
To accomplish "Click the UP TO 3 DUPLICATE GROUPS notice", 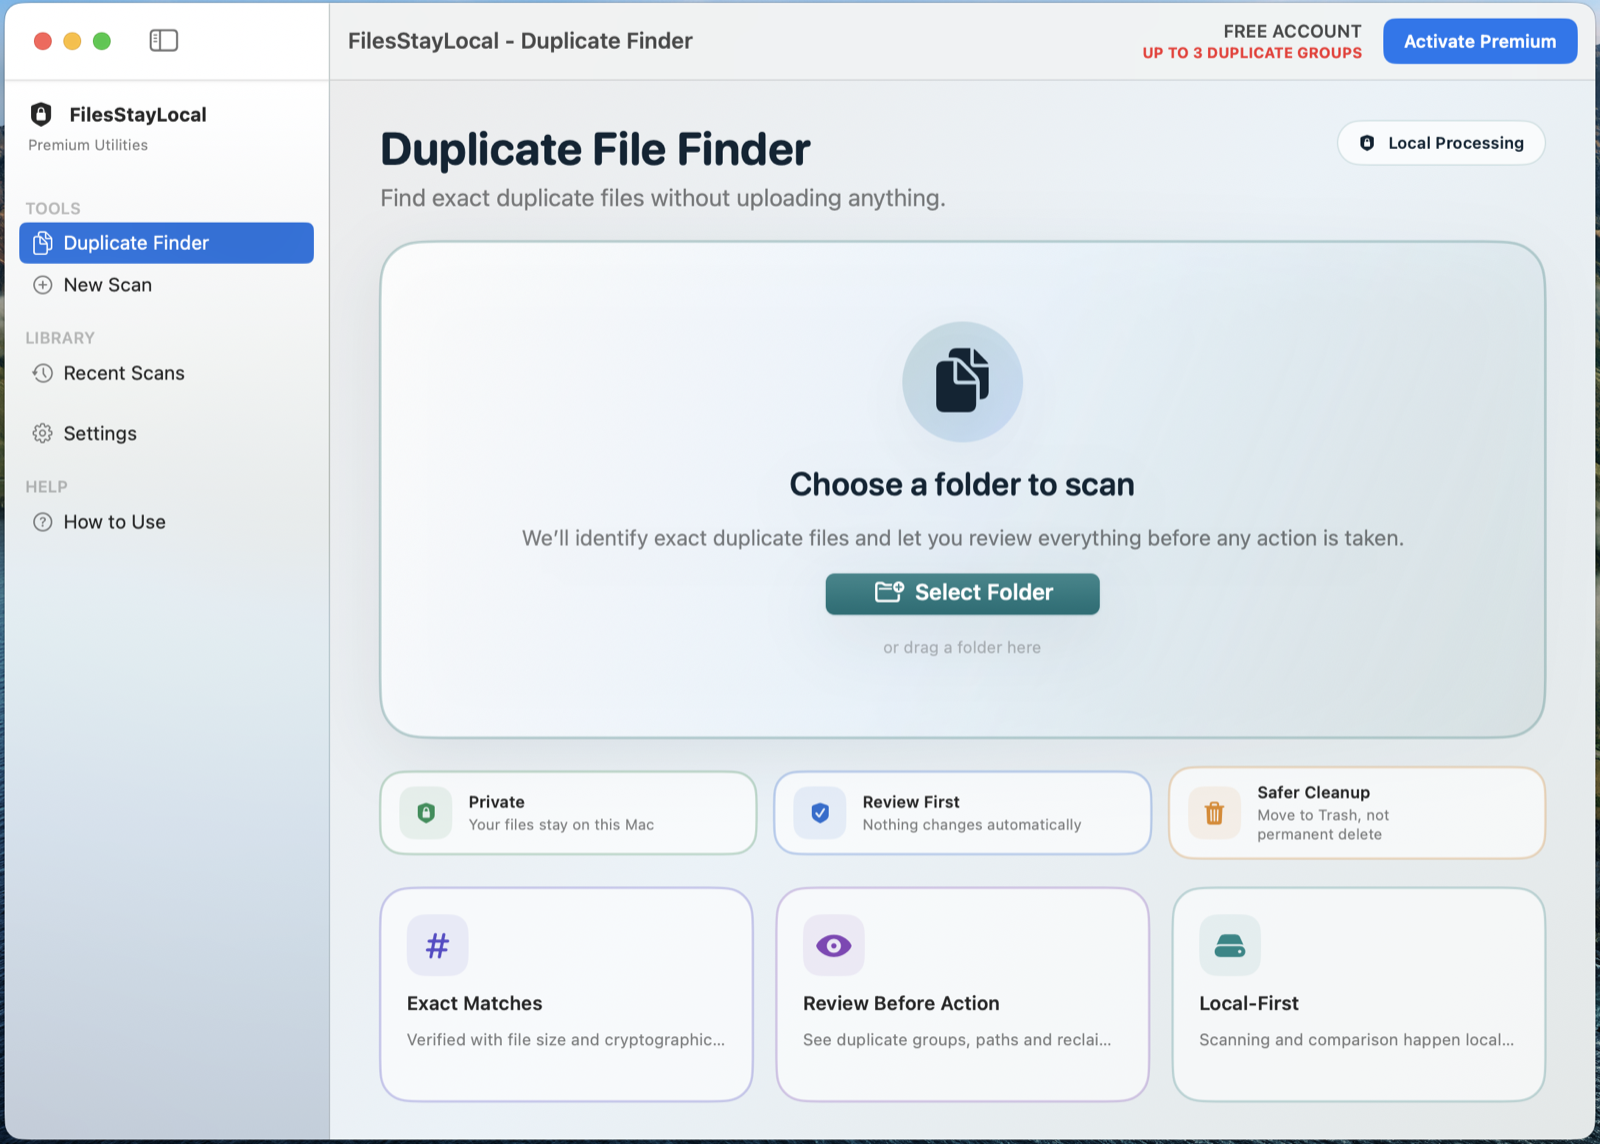I will [x=1252, y=53].
